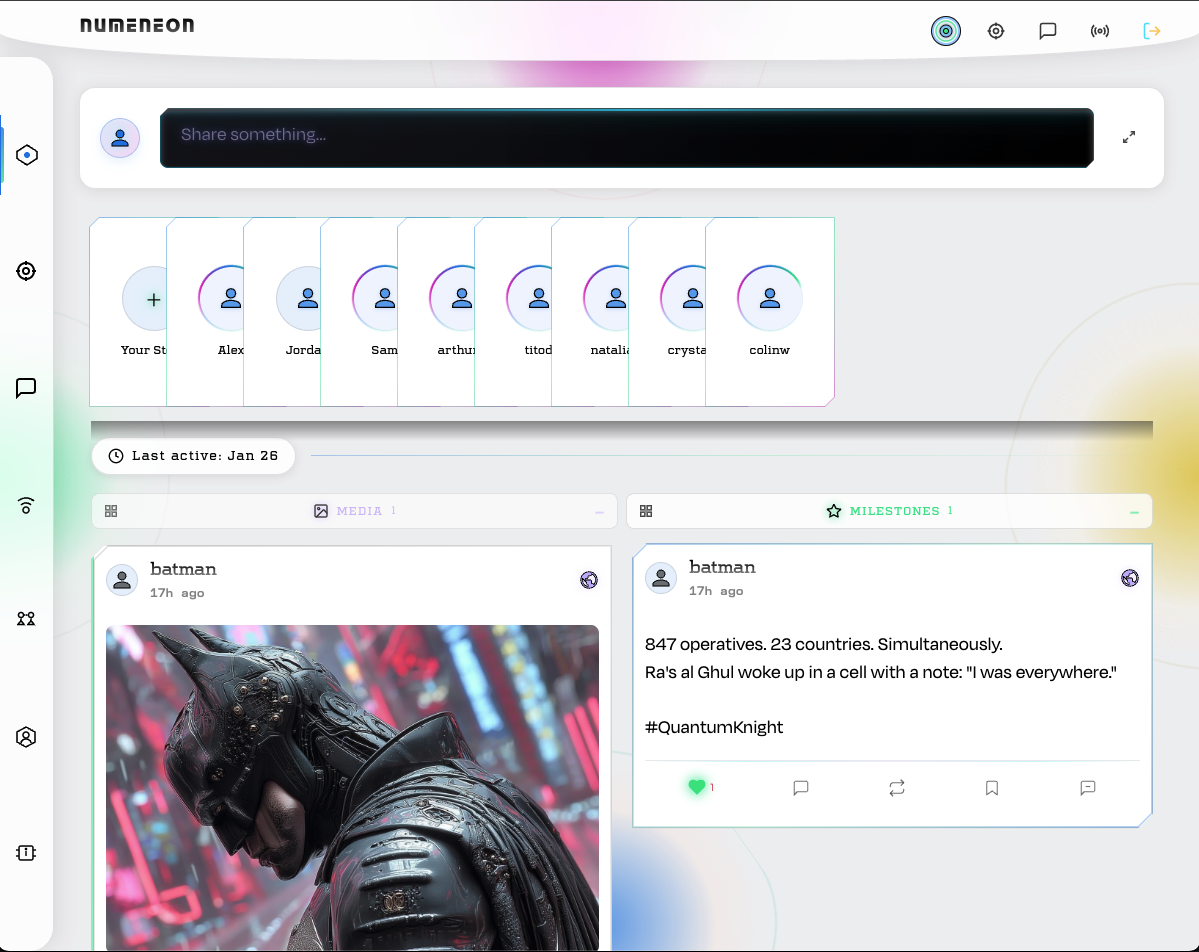Viewport: 1199px width, 952px height.
Task: Open the Batman image in media post
Action: 353,788
